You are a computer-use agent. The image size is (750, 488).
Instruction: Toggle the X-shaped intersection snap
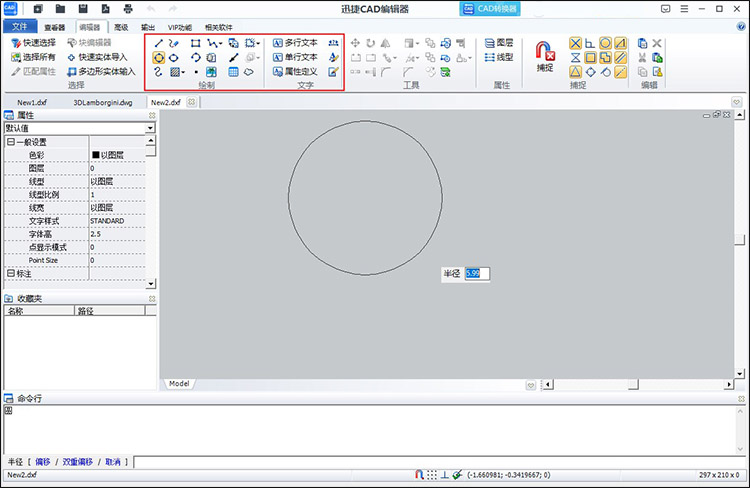coord(575,44)
